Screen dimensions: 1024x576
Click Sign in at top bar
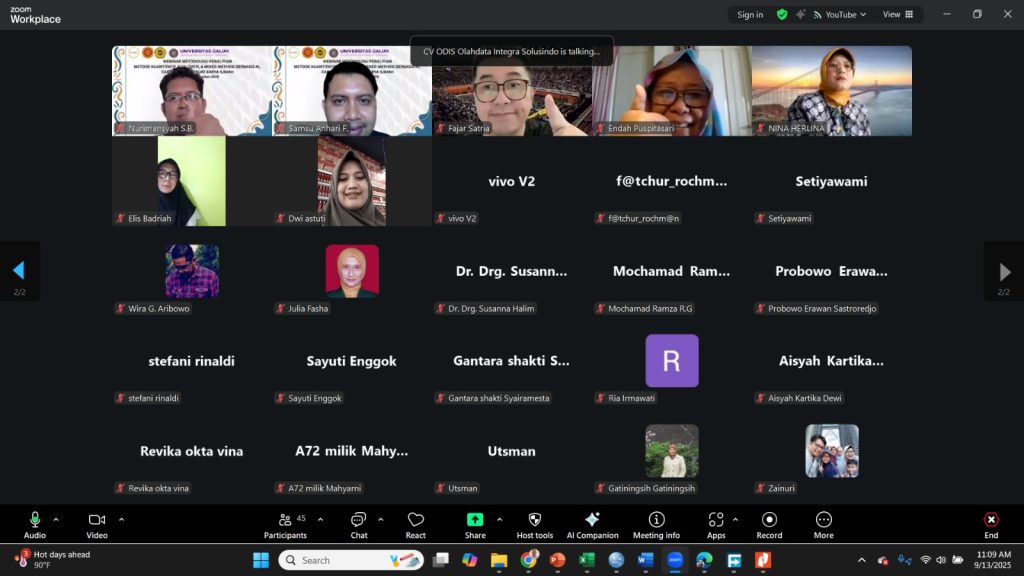pos(750,15)
